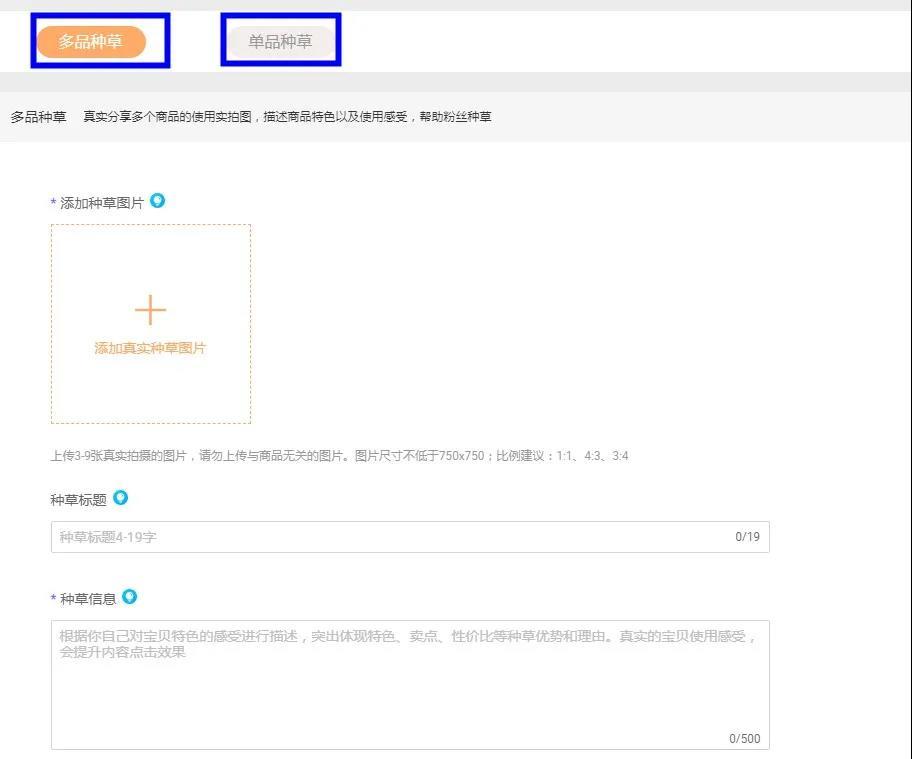This screenshot has height=759, width=912.
Task: Click the 添加真实种草图片 upload text
Action: (150, 348)
